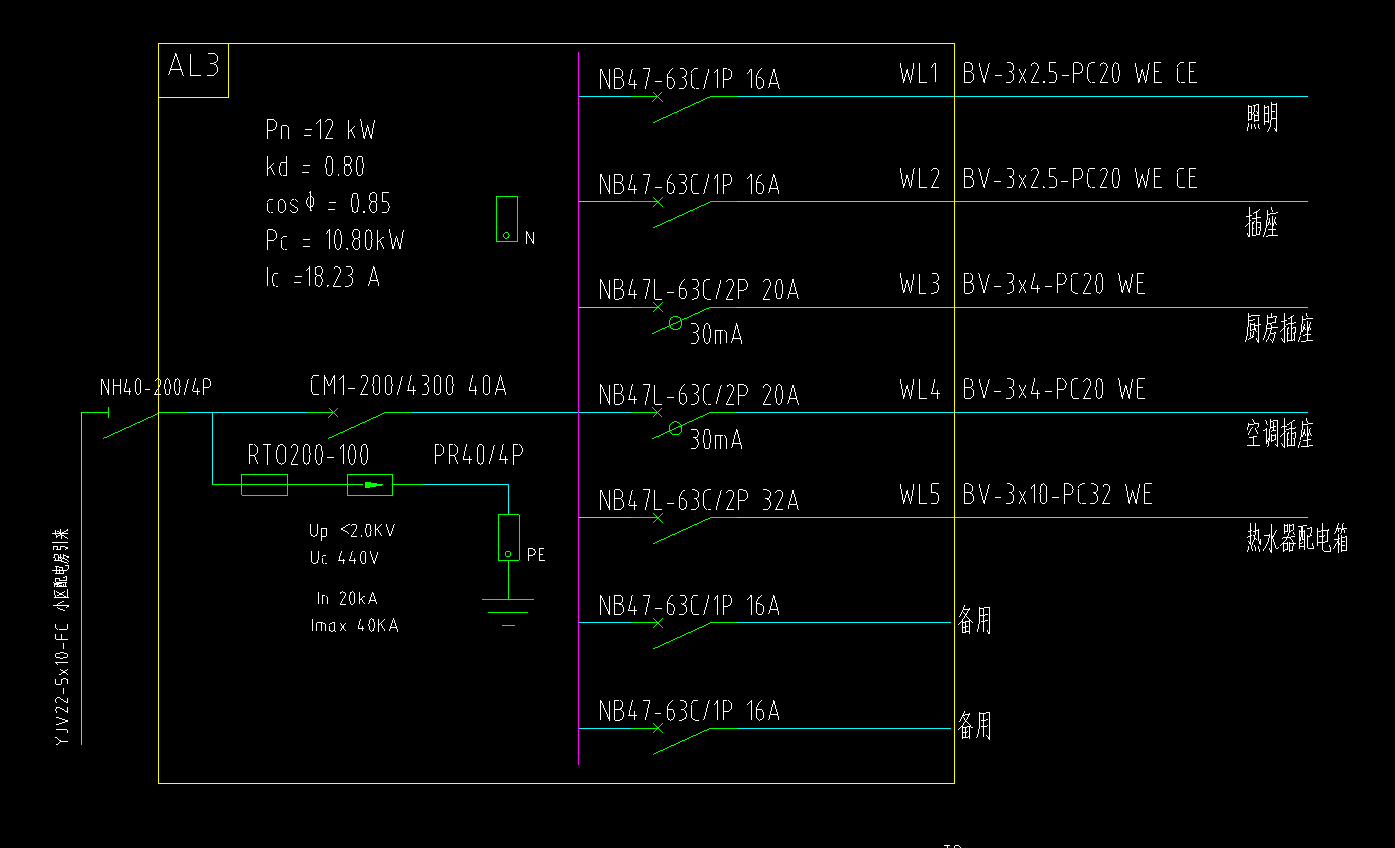Select the WL2 row NB47-63C/1P 16A label
This screenshot has width=1395, height=848.
click(689, 185)
